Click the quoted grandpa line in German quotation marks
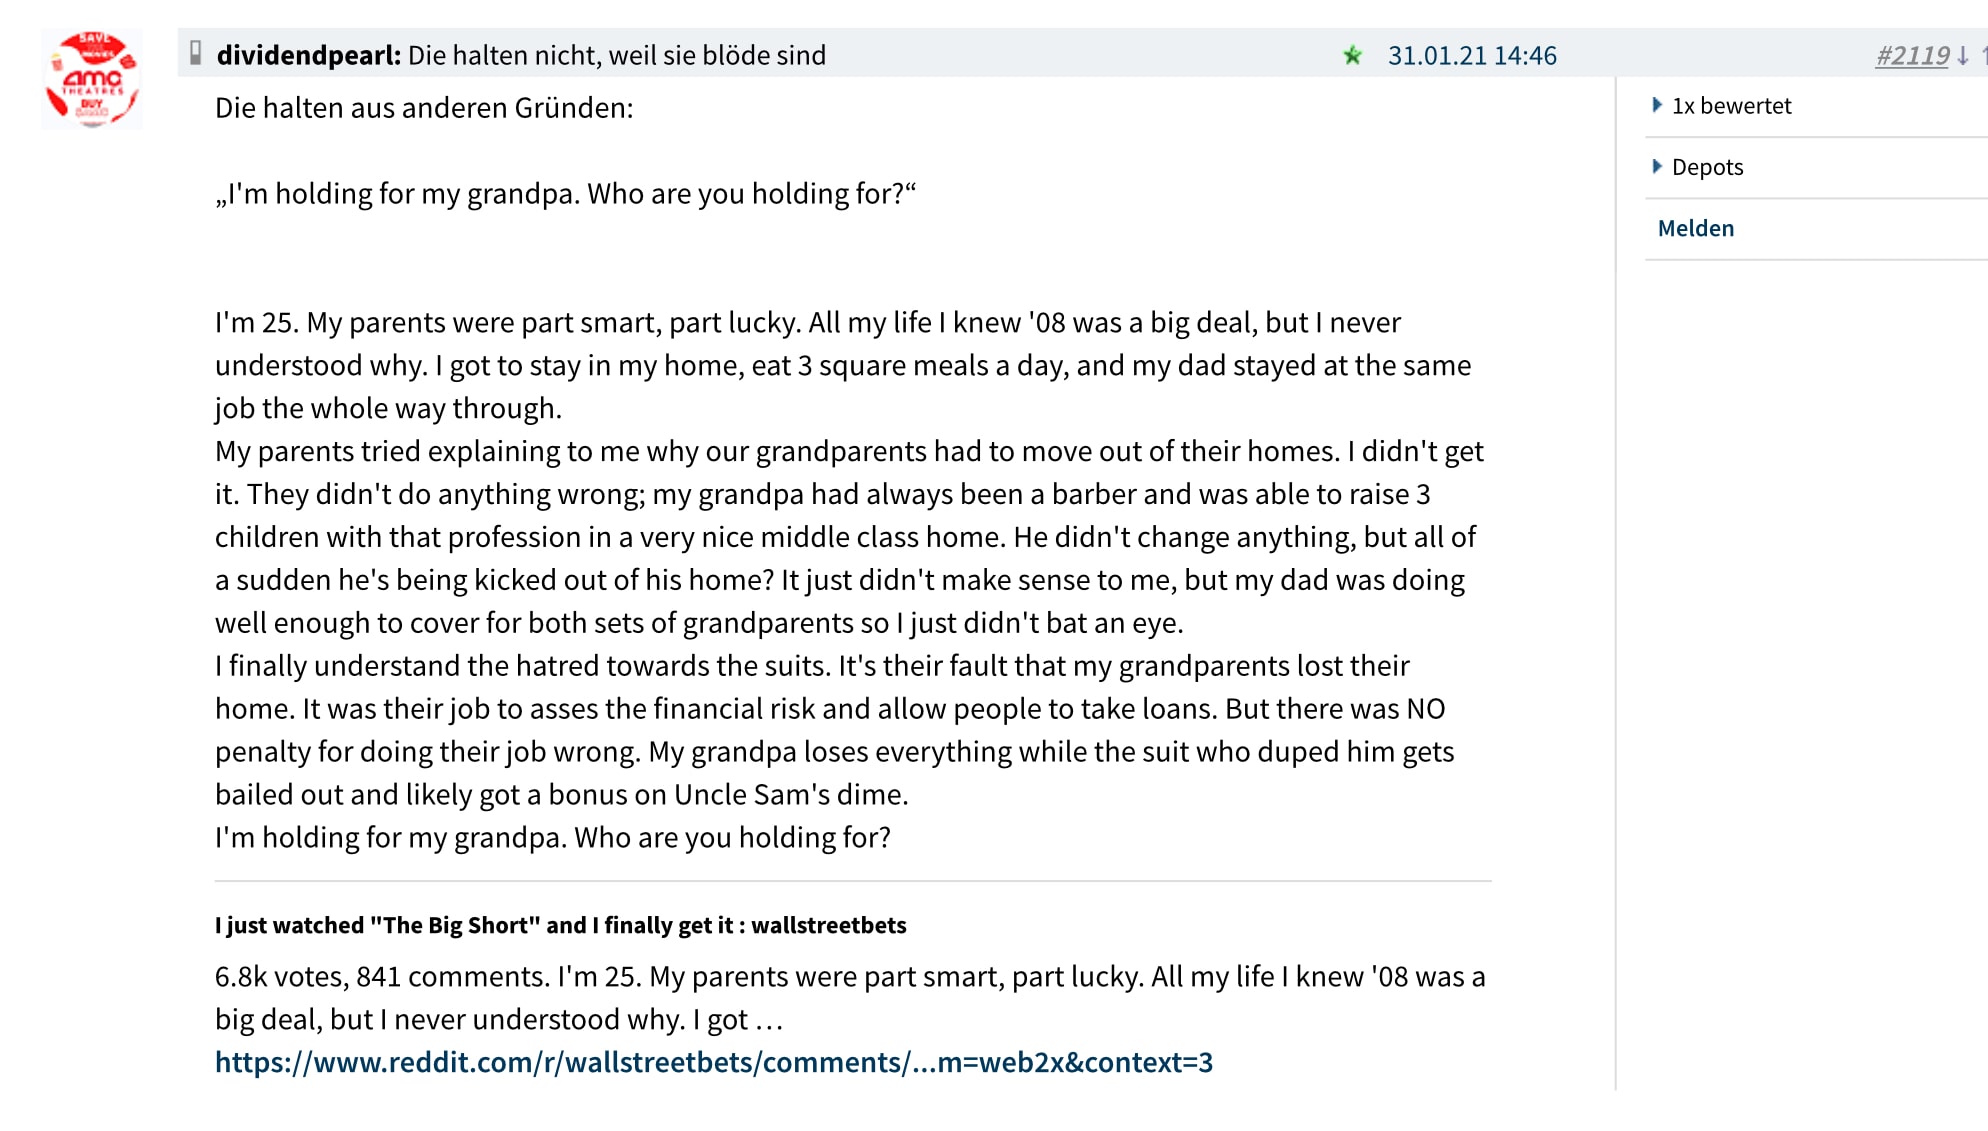1988x1131 pixels. [565, 193]
